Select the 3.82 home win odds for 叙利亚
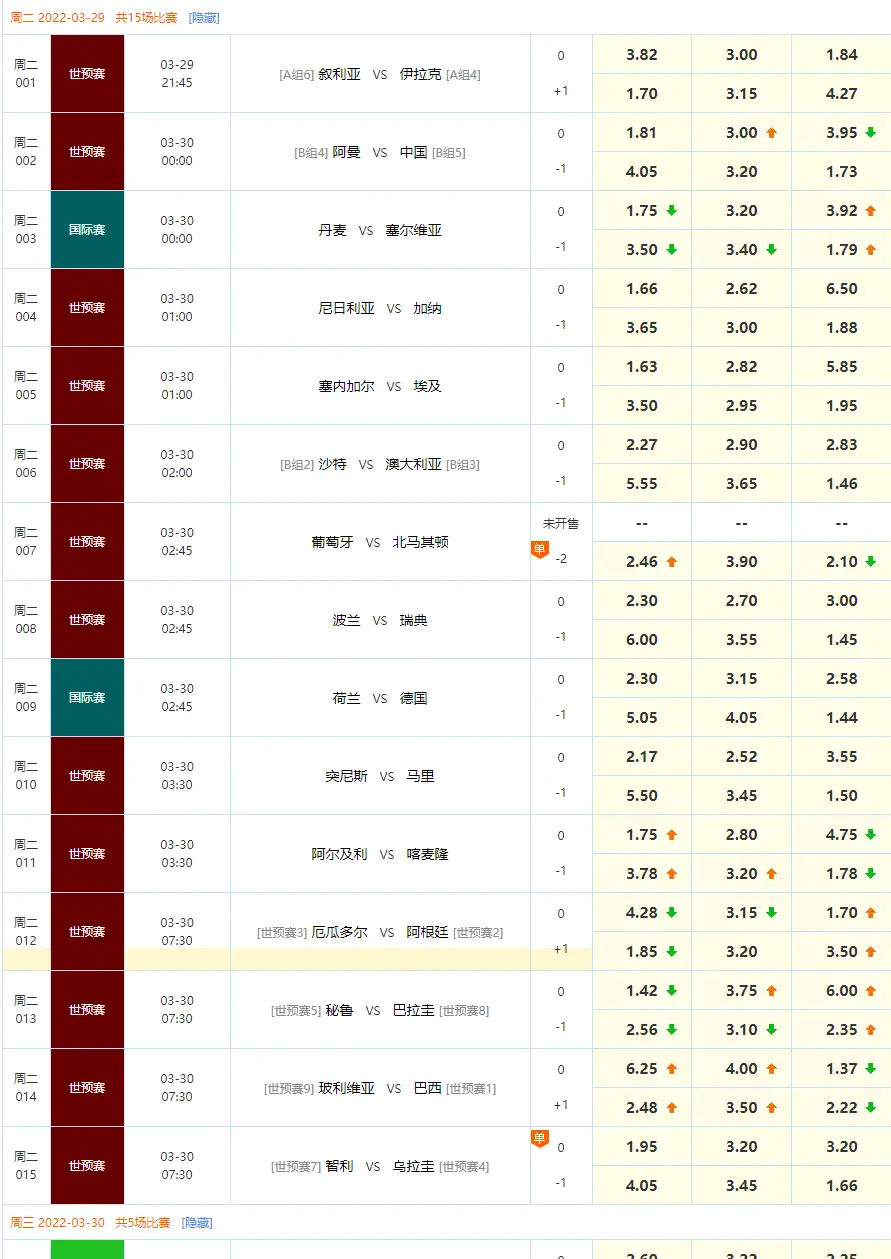 [x=641, y=55]
